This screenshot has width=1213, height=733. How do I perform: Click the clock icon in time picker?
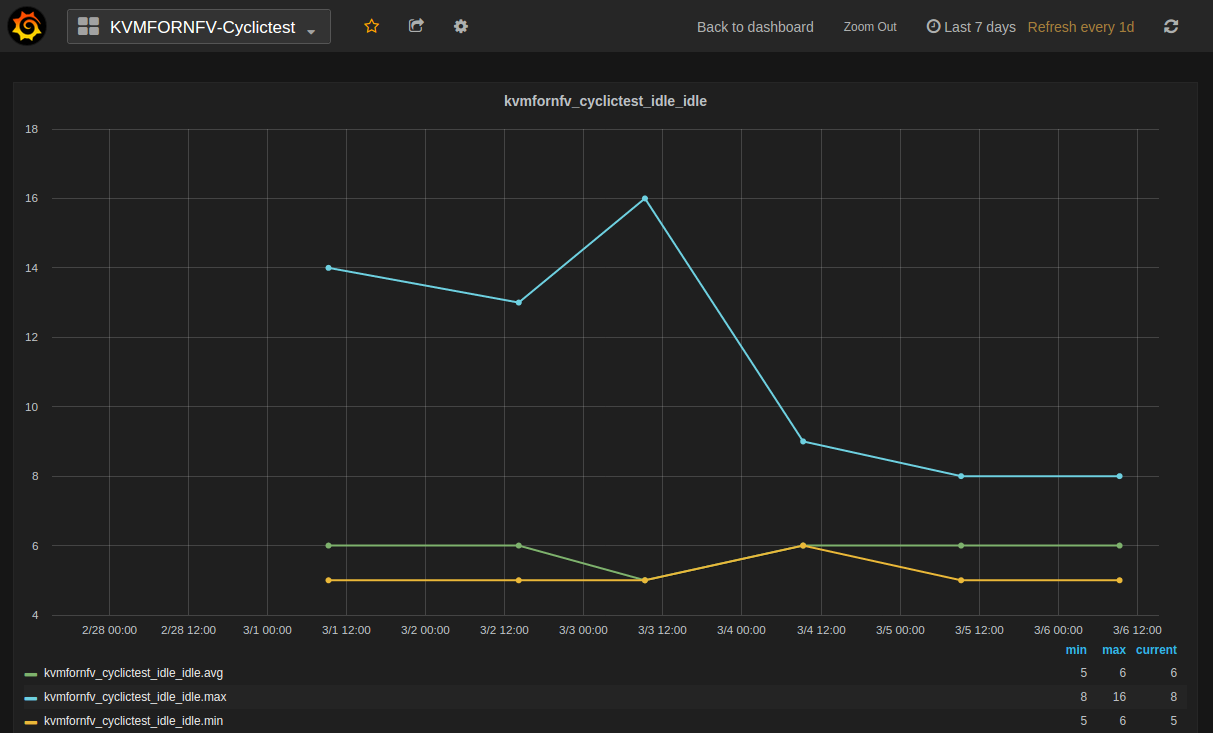pos(933,27)
